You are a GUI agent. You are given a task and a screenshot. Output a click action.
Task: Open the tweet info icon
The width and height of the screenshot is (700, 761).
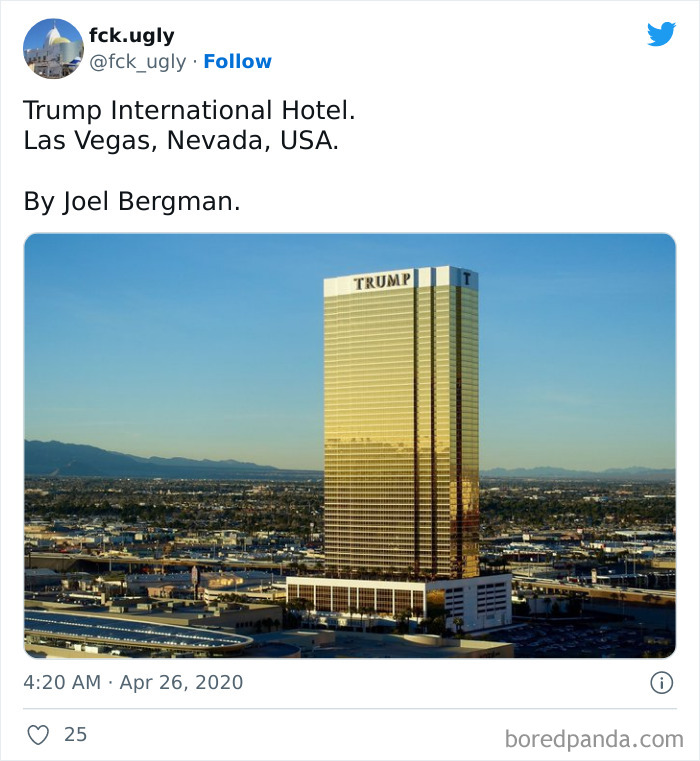[x=661, y=683]
